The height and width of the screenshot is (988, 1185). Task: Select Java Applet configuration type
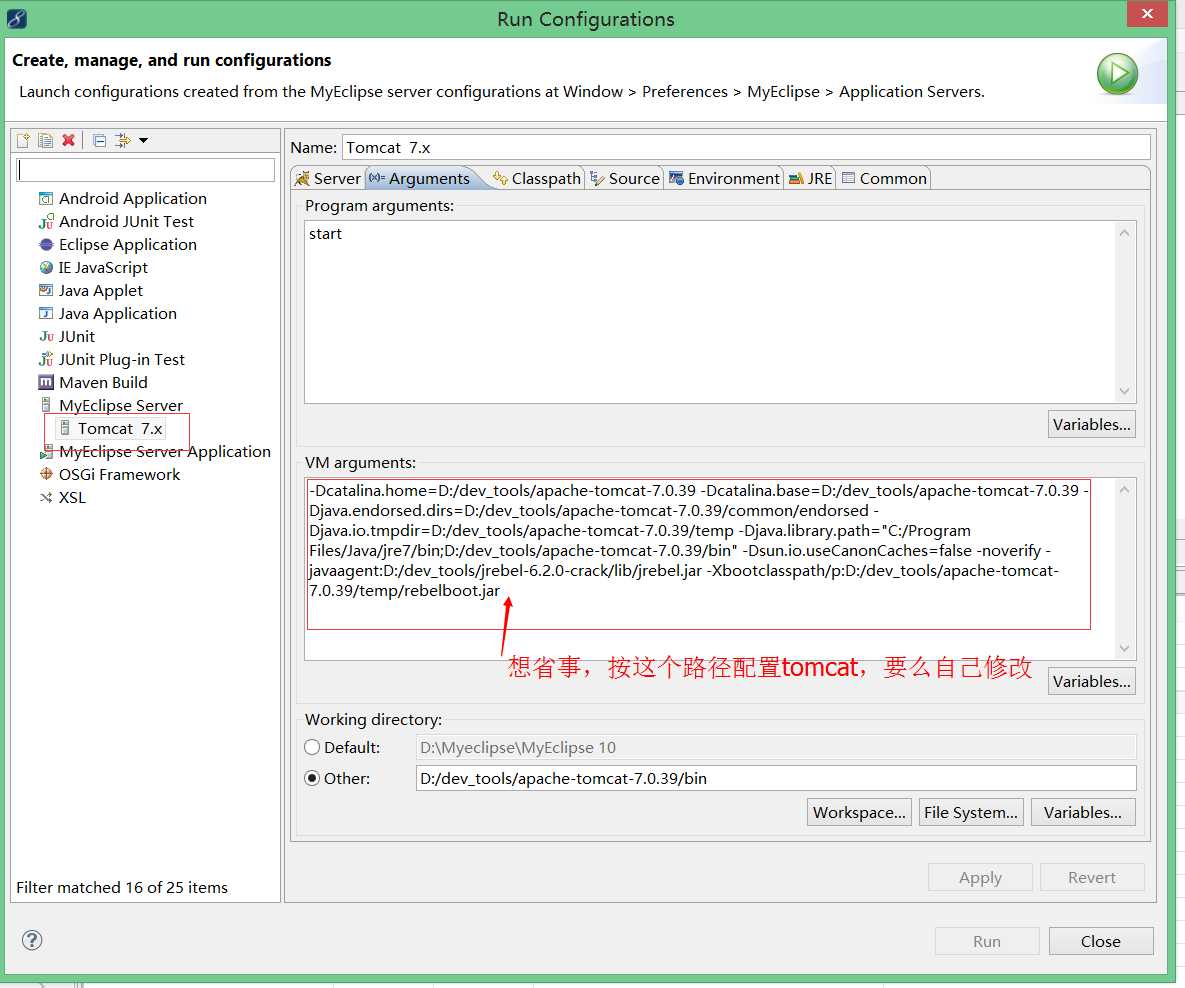pyautogui.click(x=101, y=291)
